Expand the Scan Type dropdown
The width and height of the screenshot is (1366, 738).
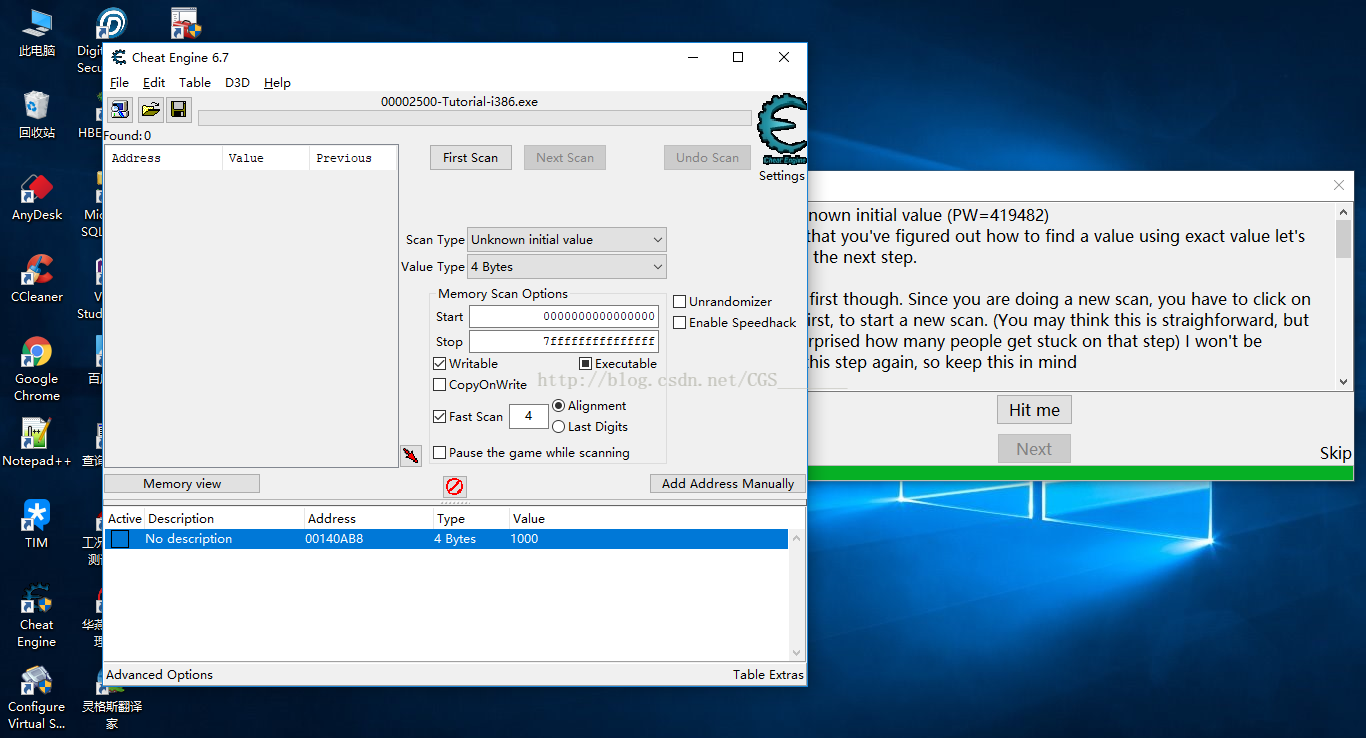click(566, 240)
